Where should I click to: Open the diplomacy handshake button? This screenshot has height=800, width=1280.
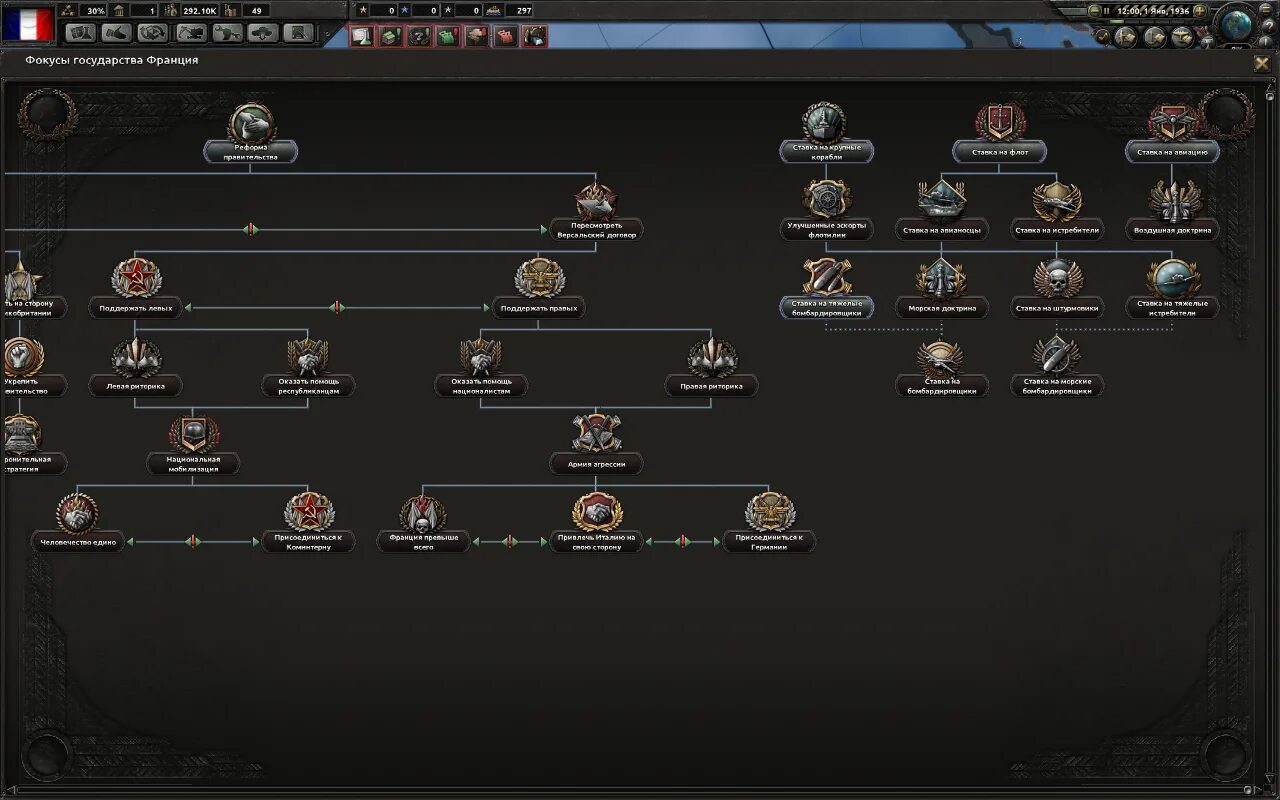click(116, 33)
